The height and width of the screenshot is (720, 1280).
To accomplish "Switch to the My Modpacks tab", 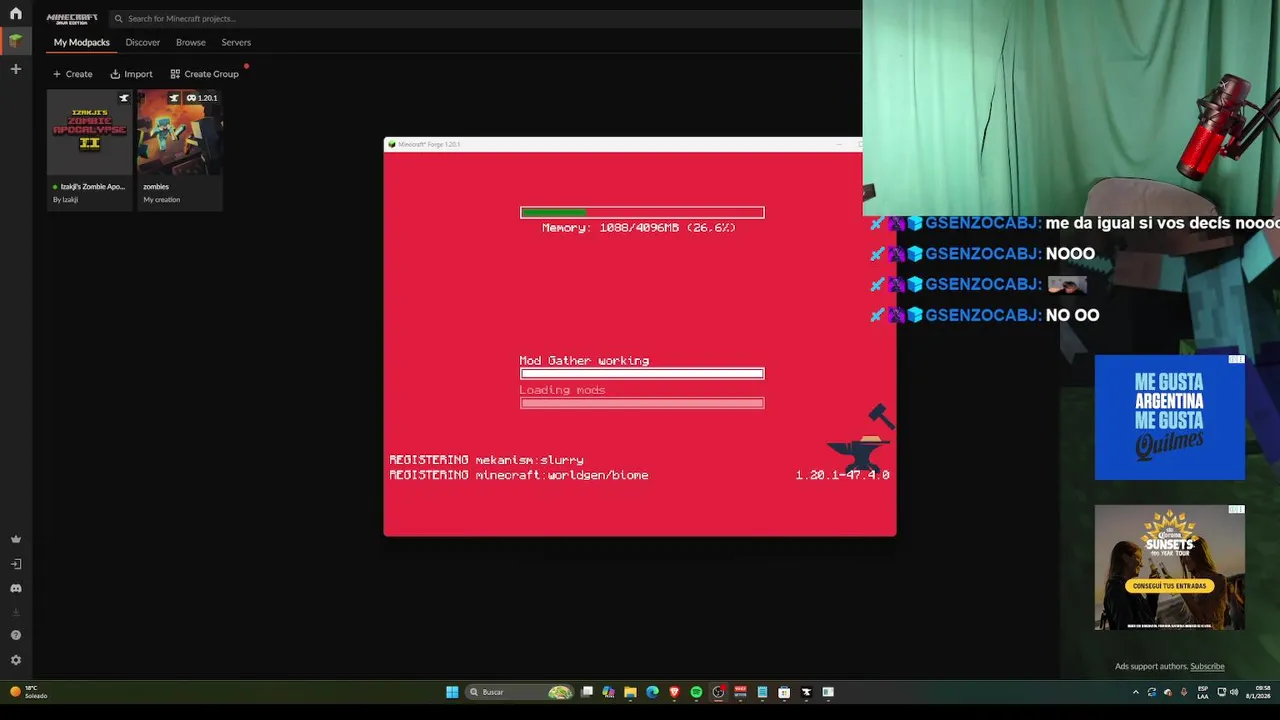I will pyautogui.click(x=82, y=42).
